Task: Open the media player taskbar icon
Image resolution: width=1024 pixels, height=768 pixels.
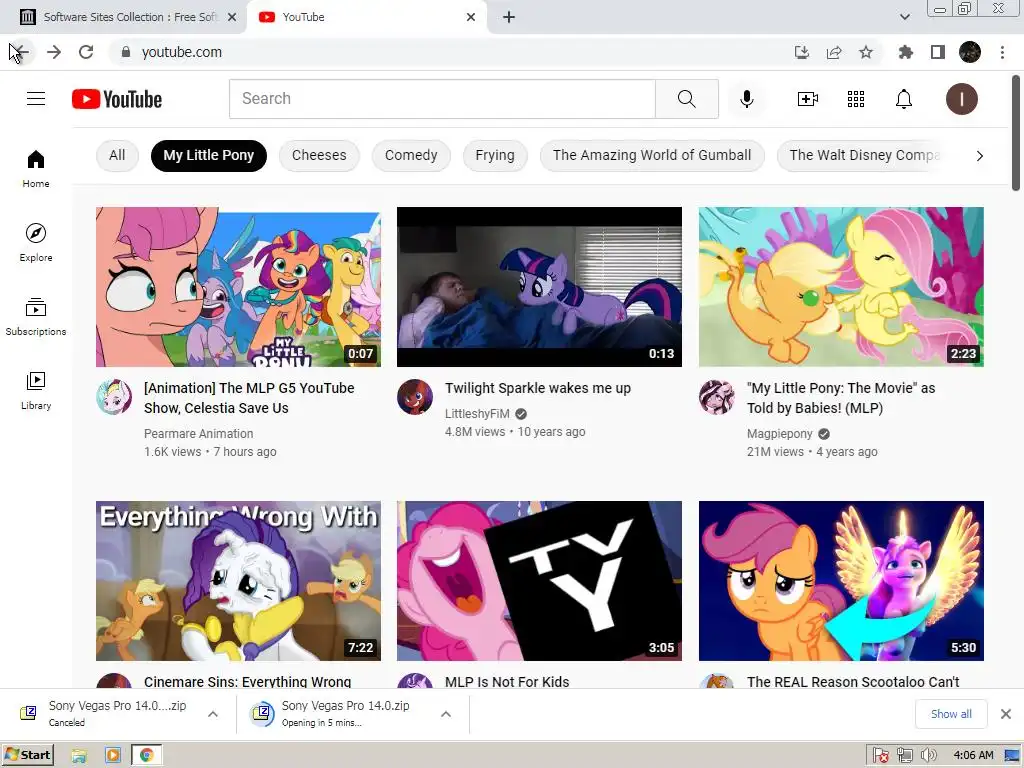Action: 112,756
